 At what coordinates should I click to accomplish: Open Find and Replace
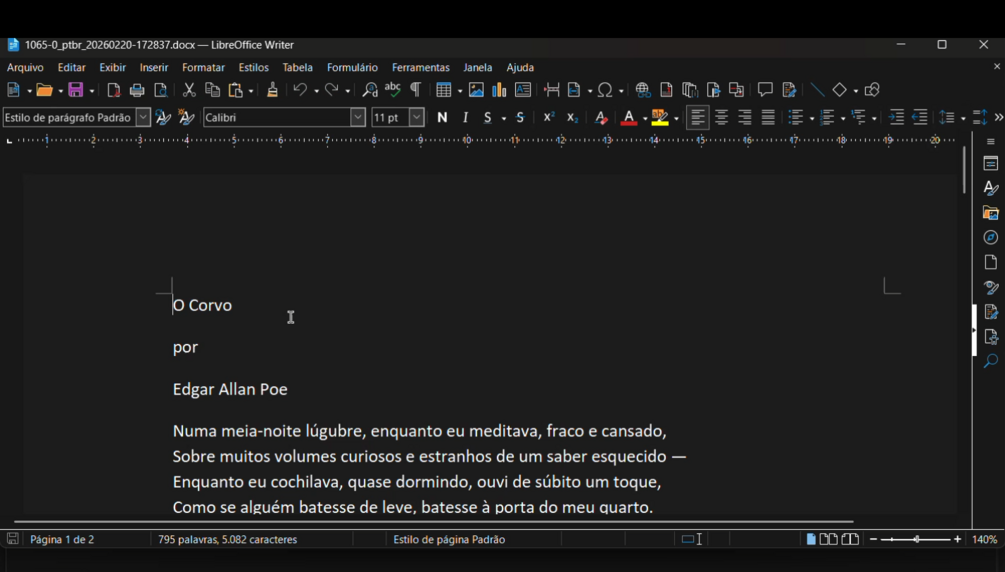point(370,90)
